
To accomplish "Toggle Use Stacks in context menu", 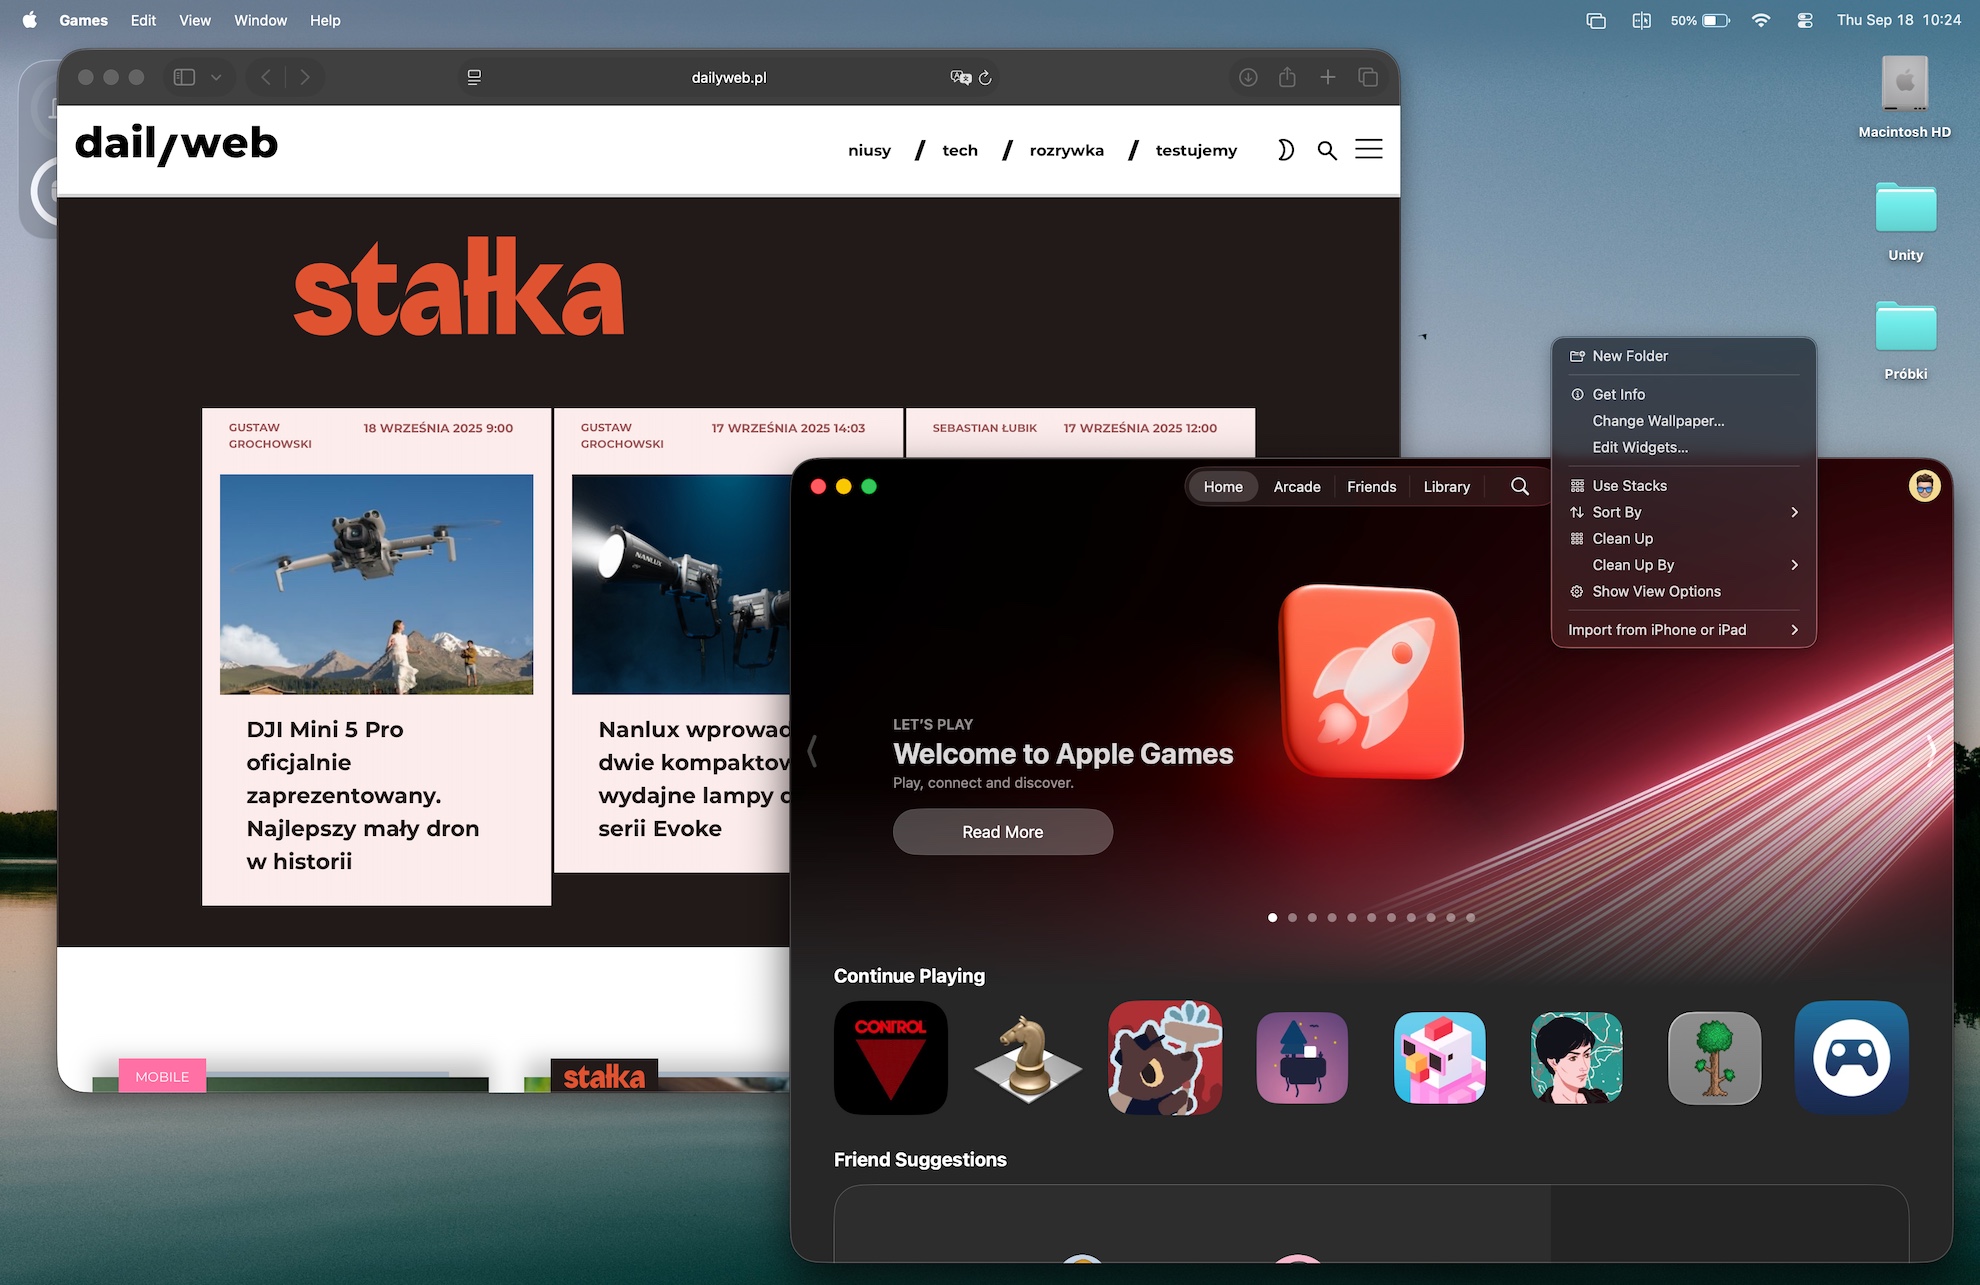I will coord(1629,486).
